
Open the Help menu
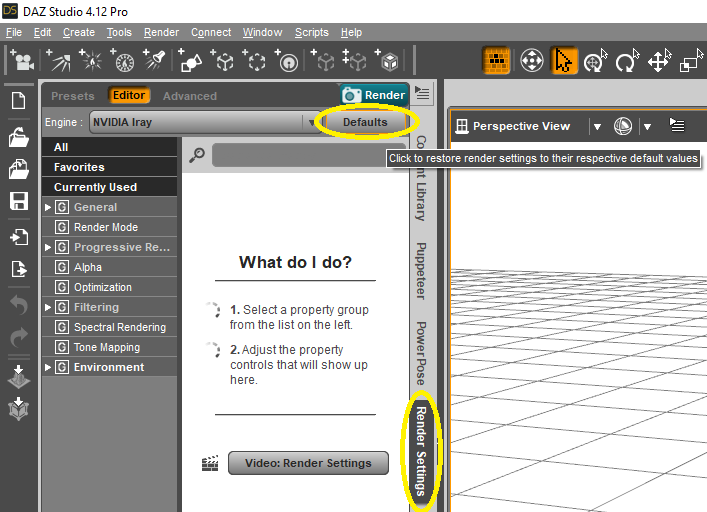coord(351,32)
